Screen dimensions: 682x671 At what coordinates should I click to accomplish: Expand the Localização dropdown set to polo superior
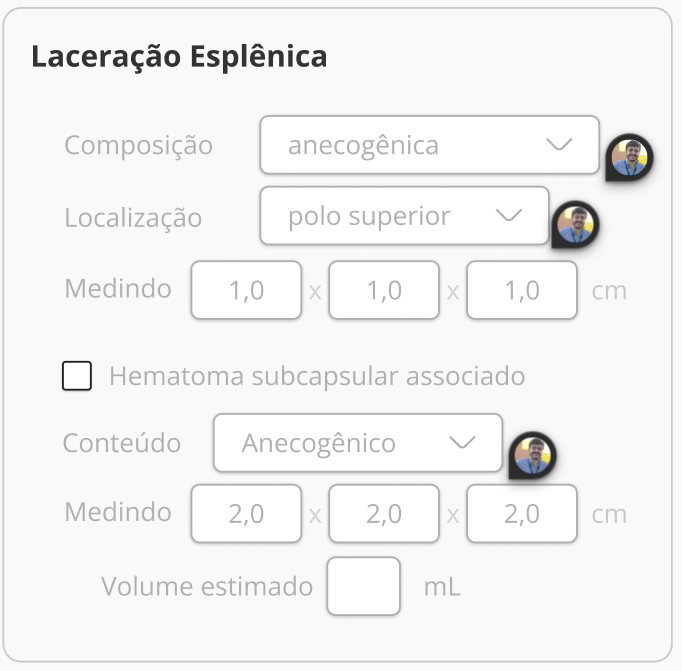[x=404, y=216]
